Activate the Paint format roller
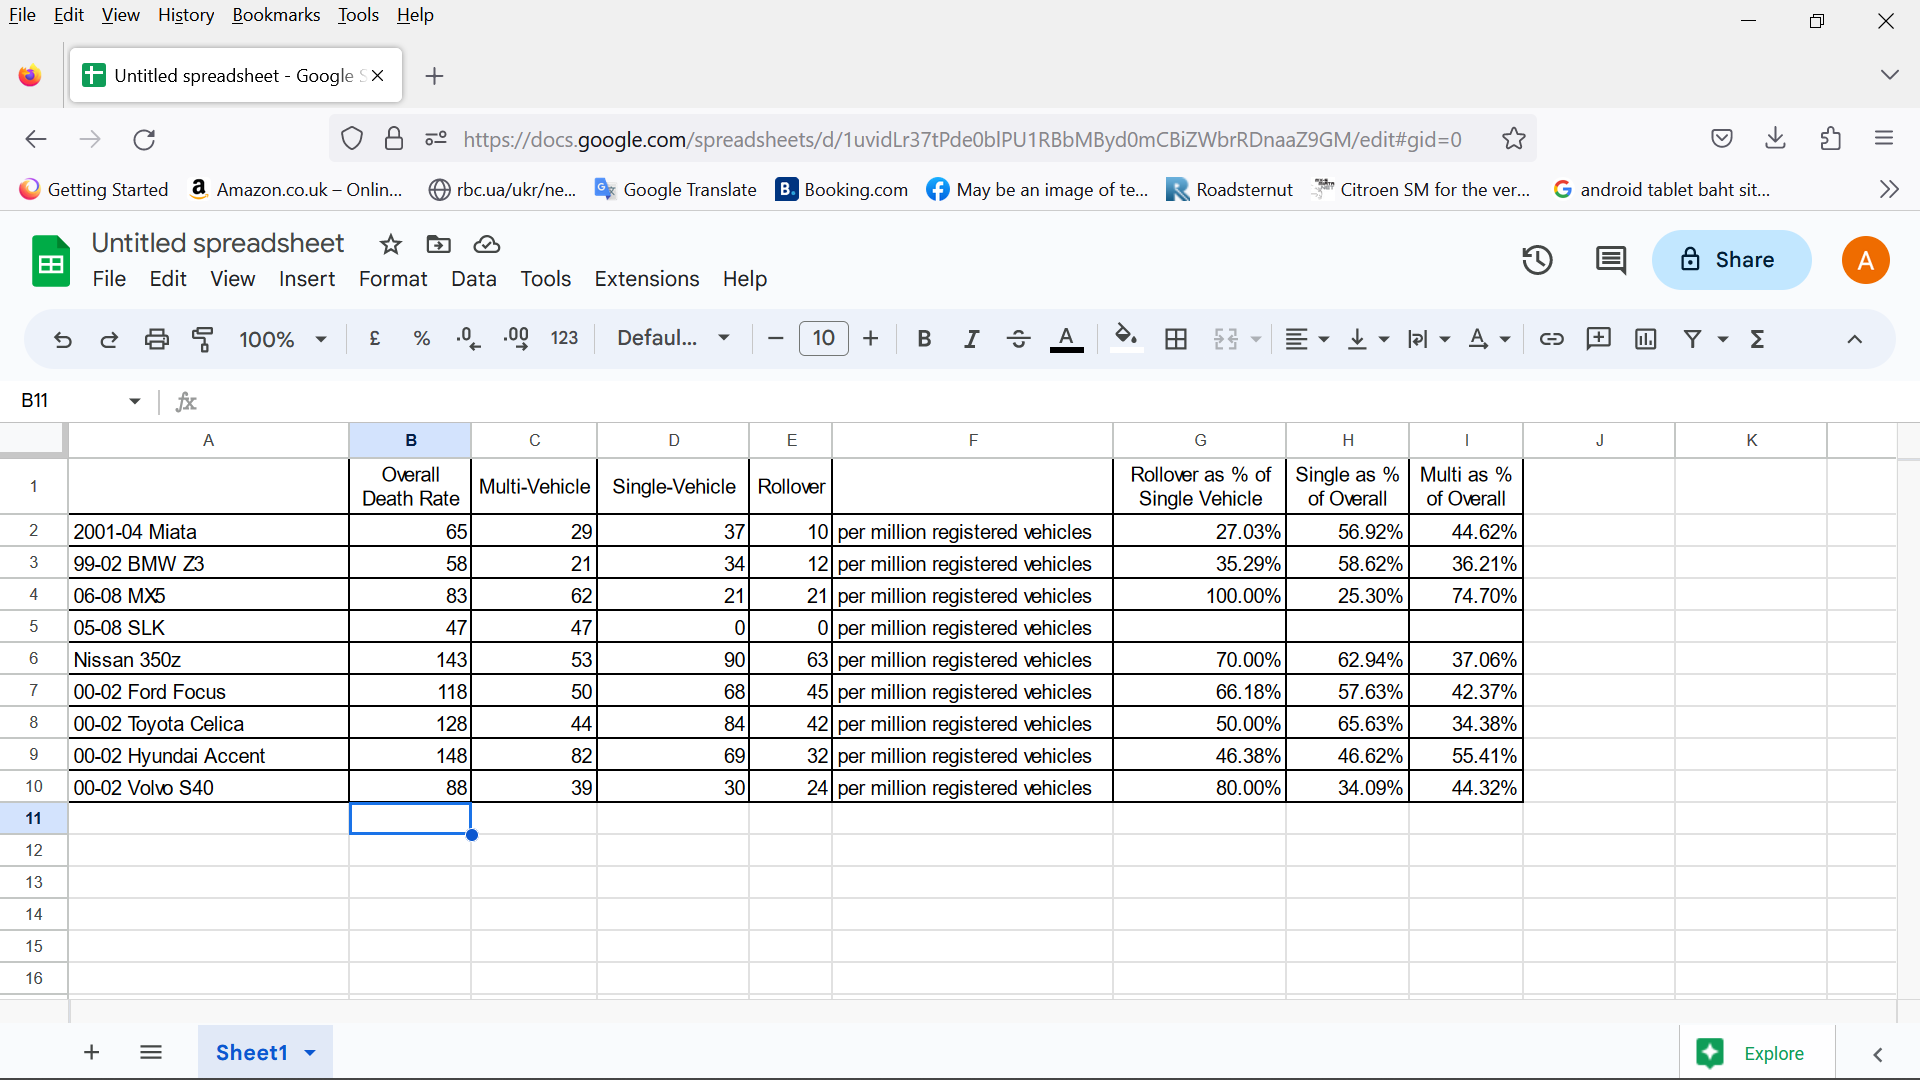 pos(203,340)
